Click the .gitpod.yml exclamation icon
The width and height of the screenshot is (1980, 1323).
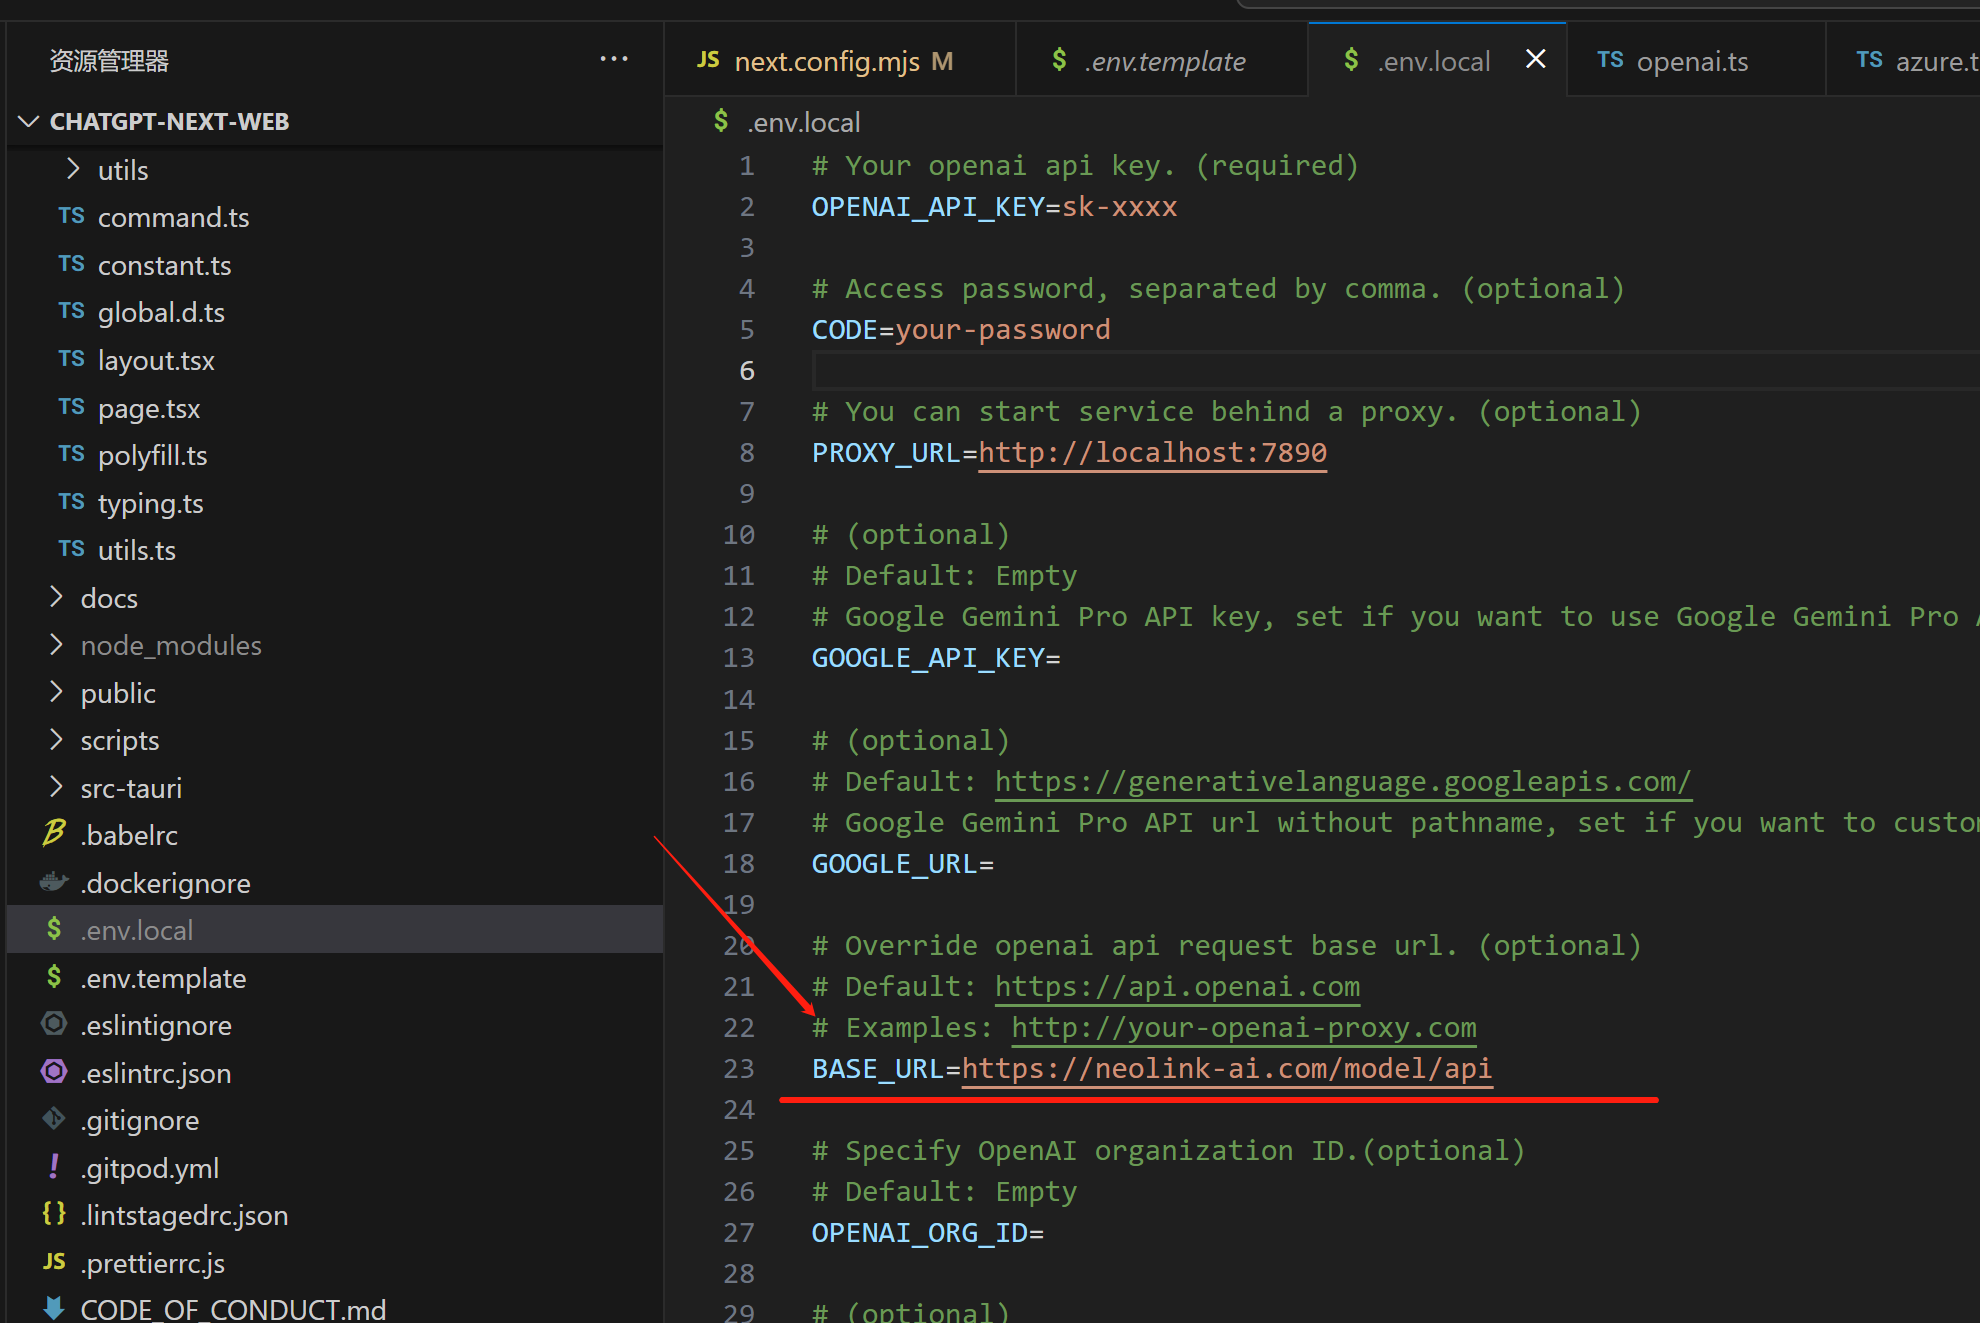[54, 1166]
